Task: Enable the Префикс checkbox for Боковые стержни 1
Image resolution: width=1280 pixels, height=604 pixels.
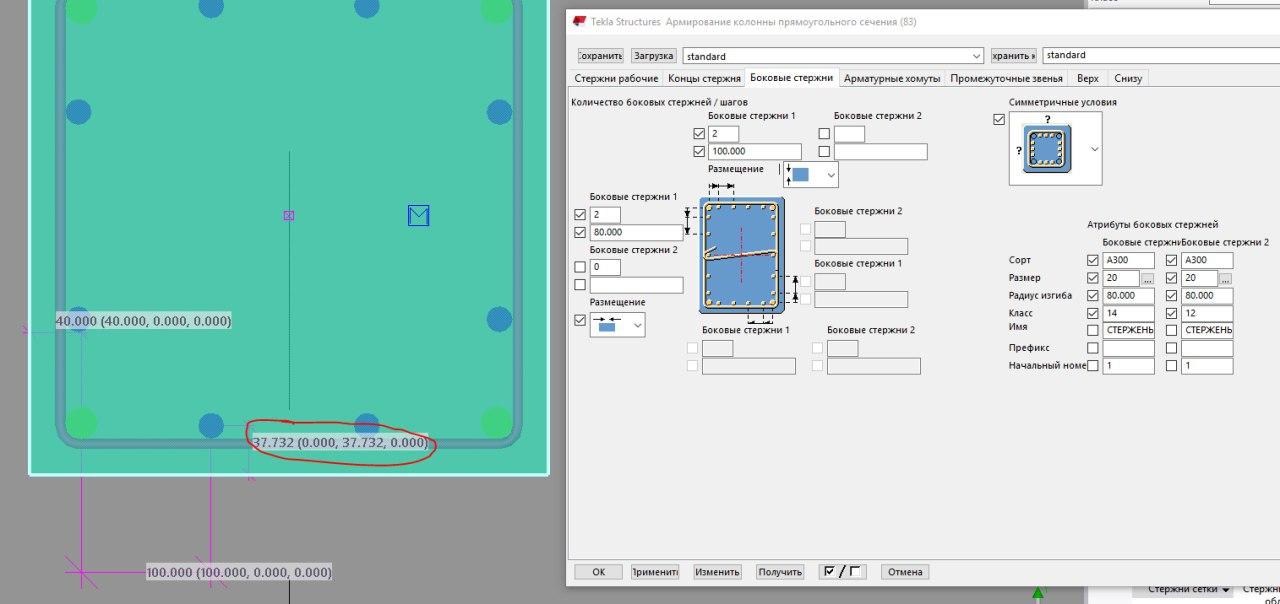Action: pyautogui.click(x=1092, y=349)
